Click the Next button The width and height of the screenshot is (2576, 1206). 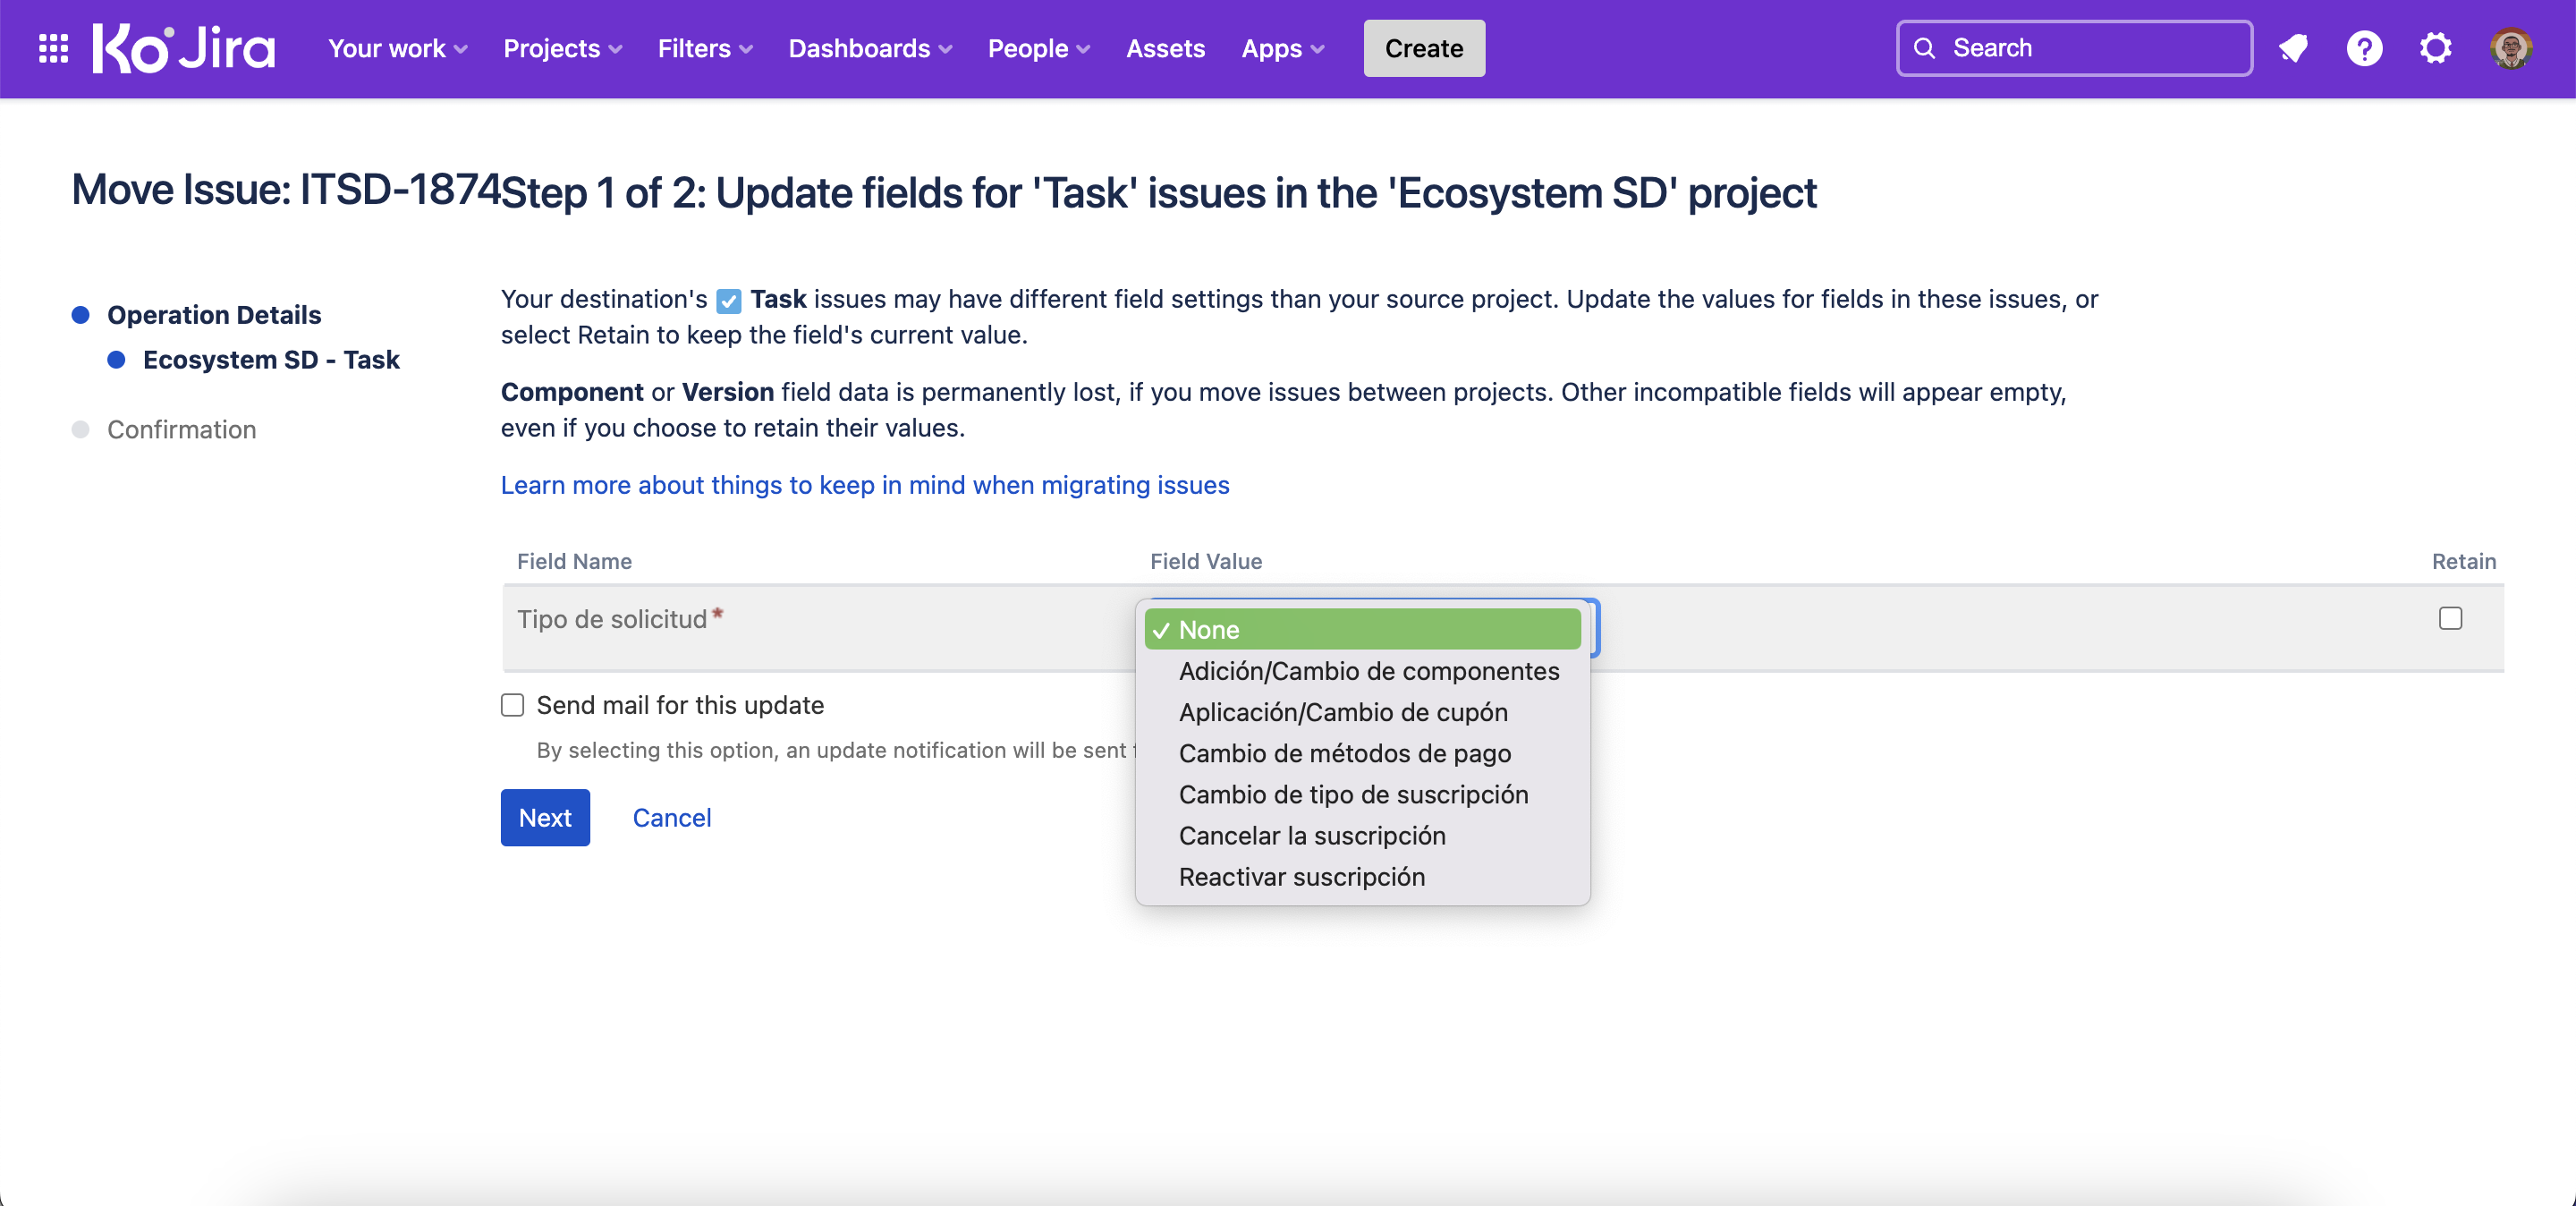[x=545, y=817]
